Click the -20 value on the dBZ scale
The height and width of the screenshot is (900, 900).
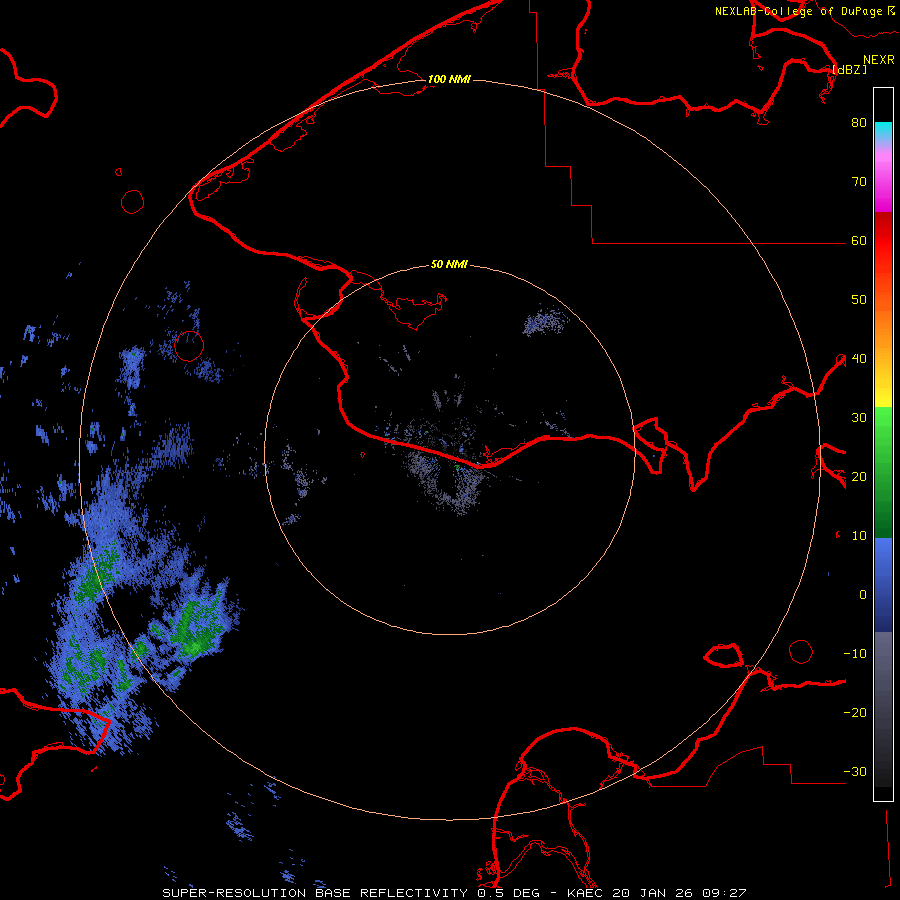(x=855, y=713)
